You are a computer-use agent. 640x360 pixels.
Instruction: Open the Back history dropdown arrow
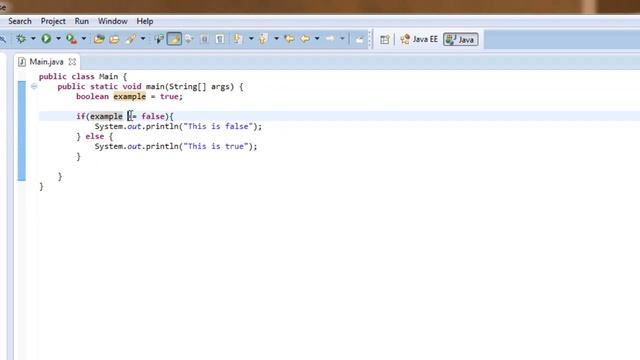[x=317, y=39]
